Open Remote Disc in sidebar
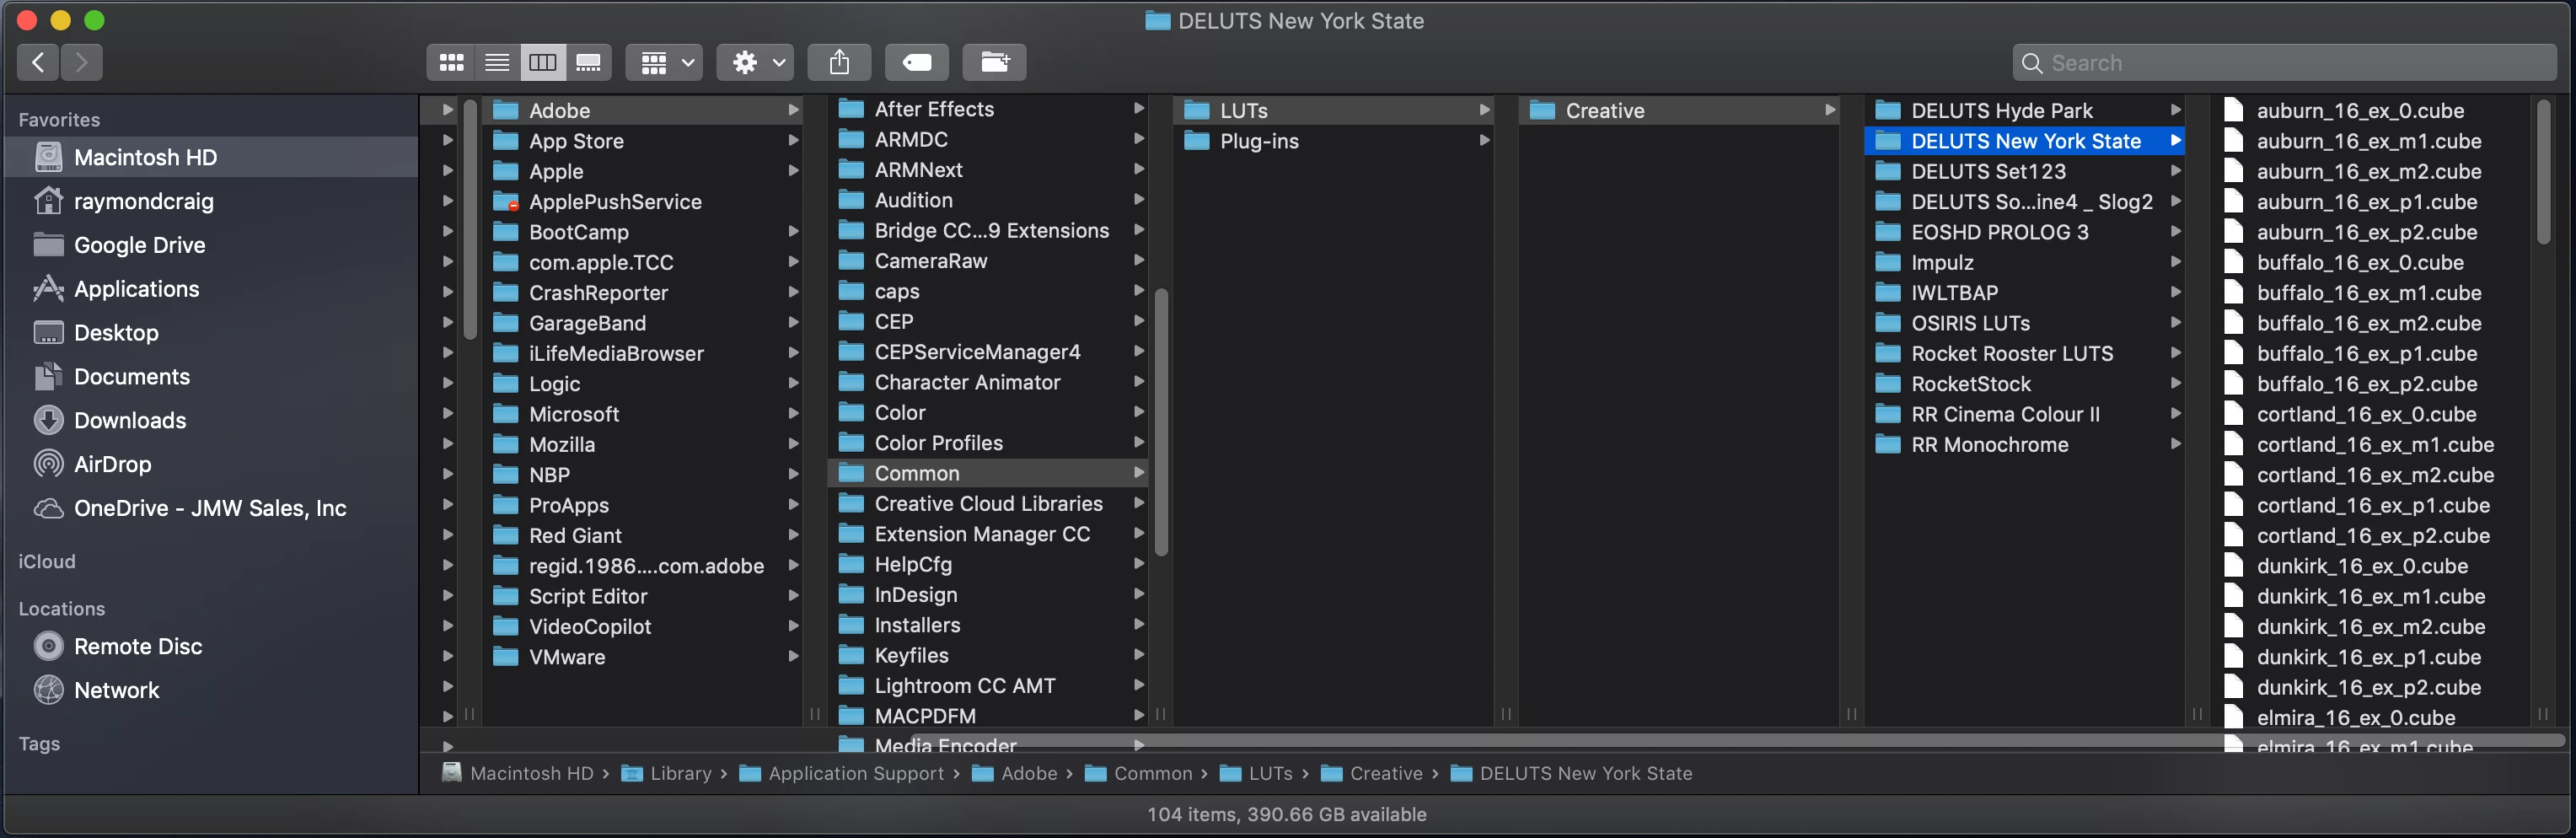This screenshot has height=838, width=2576. point(211,646)
